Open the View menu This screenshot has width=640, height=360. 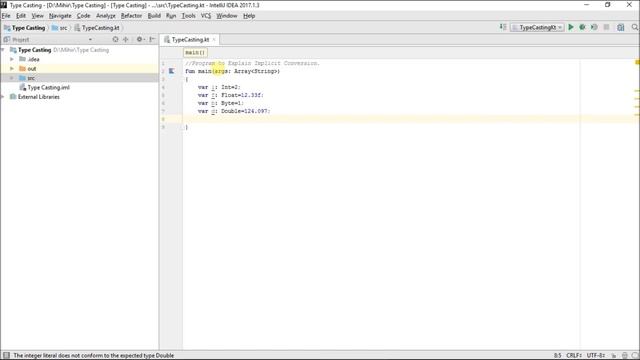38,16
